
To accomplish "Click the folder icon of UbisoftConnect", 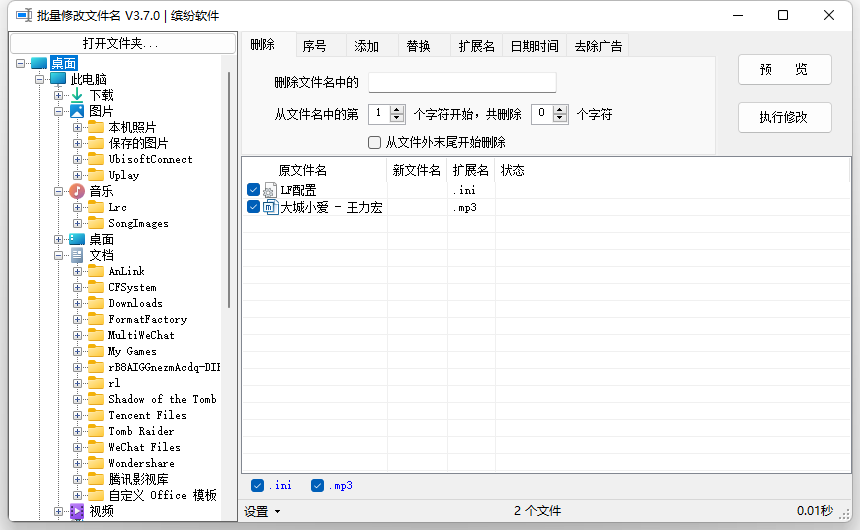I will point(96,159).
